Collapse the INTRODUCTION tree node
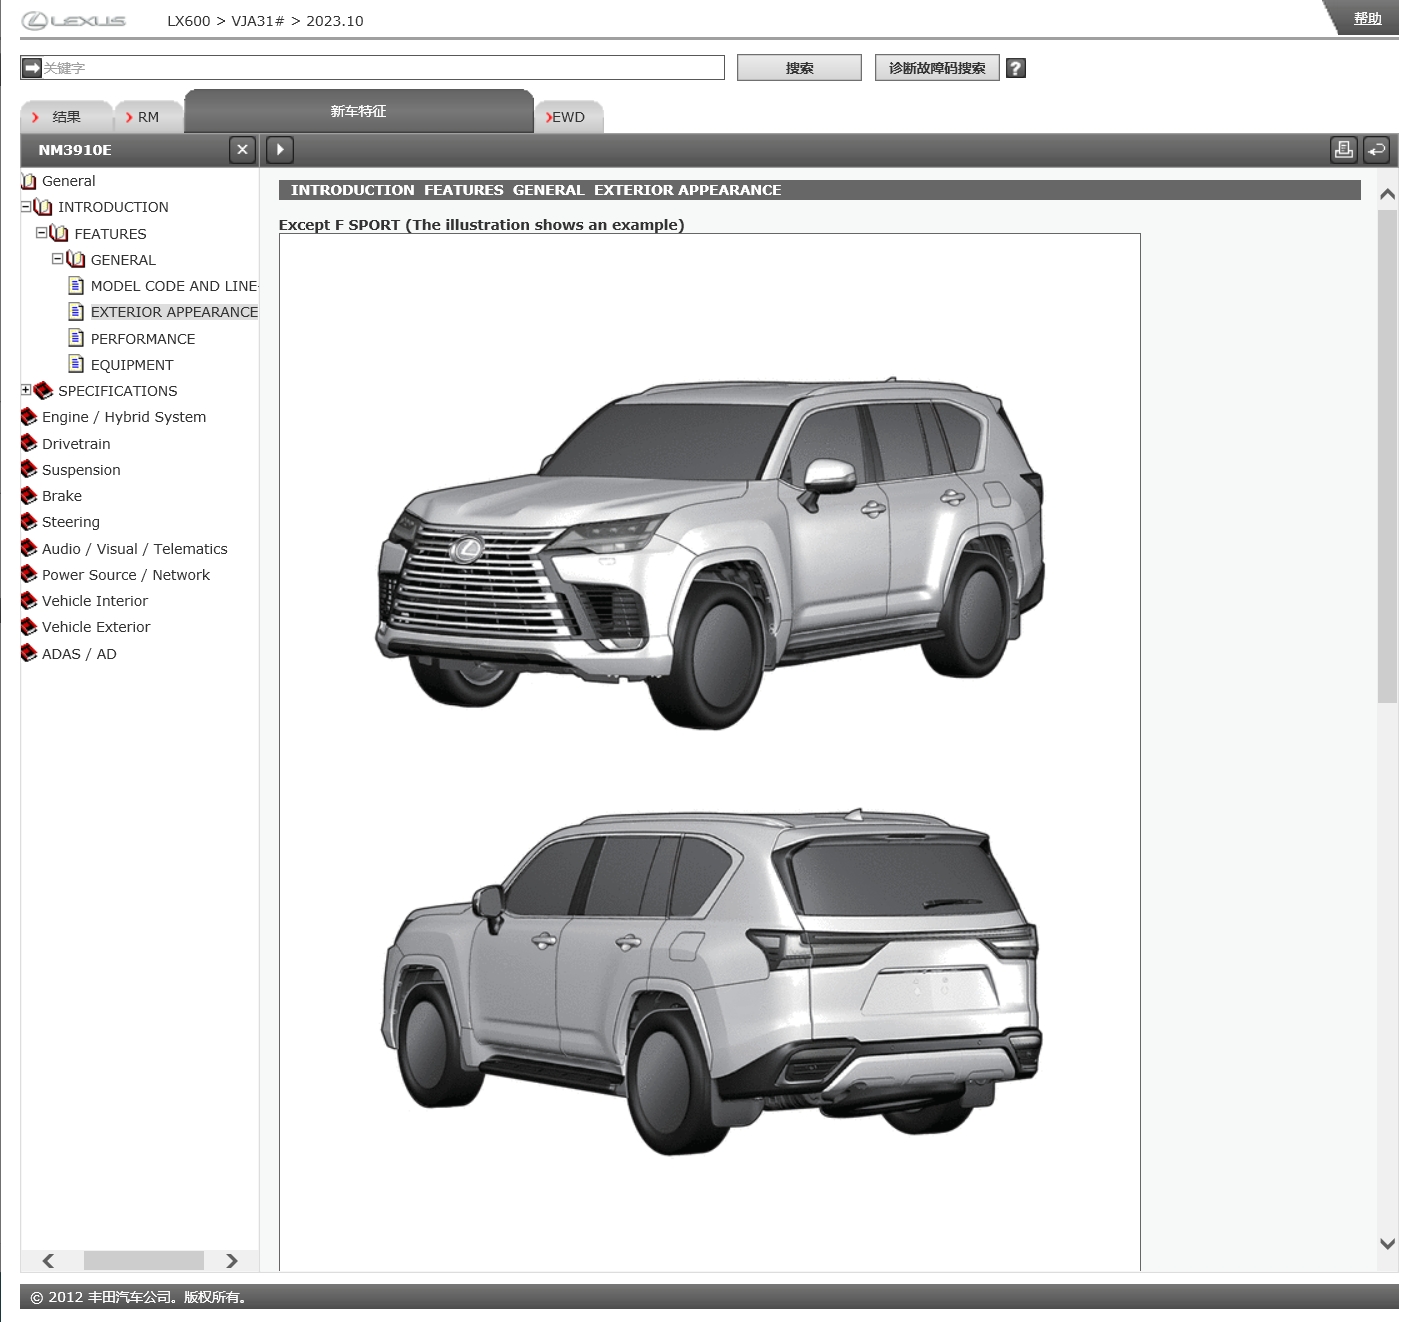1416x1322 pixels. point(26,207)
